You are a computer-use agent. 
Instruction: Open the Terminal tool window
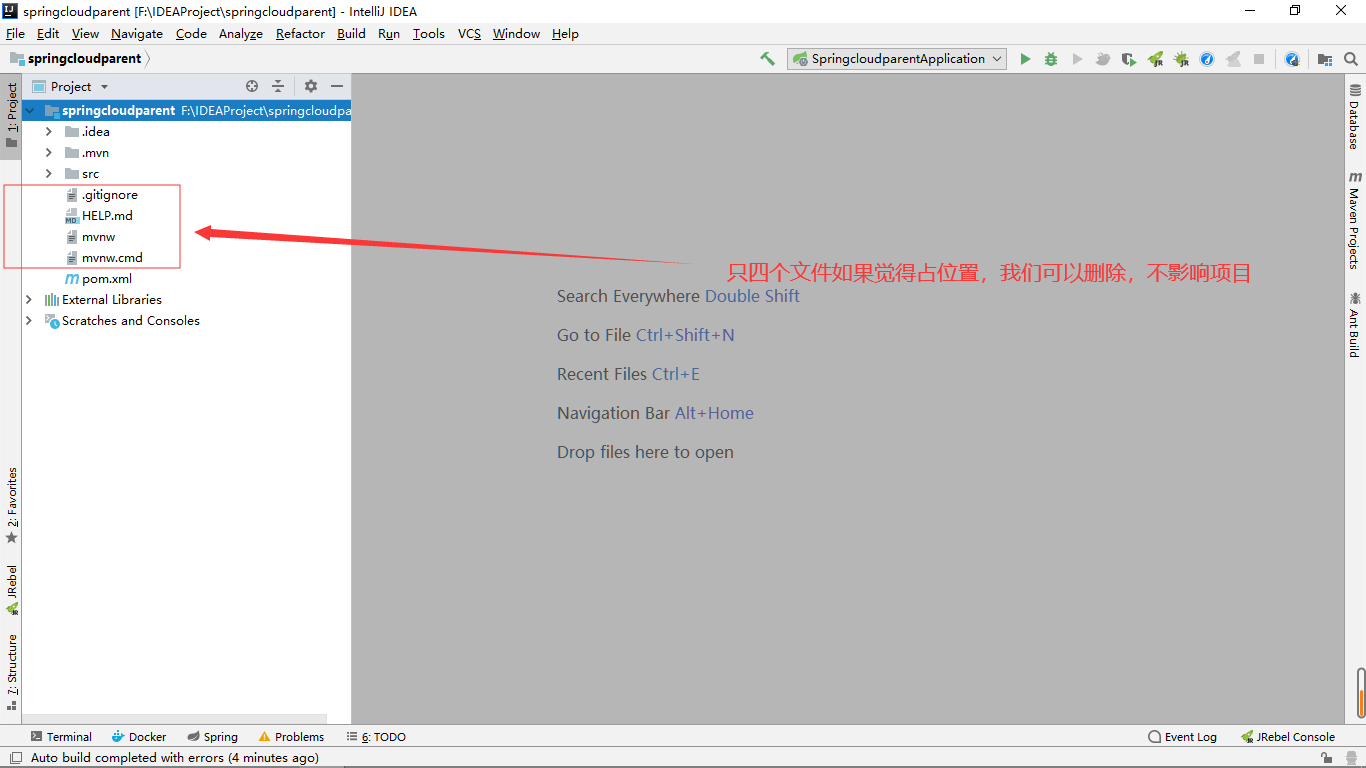(x=61, y=737)
